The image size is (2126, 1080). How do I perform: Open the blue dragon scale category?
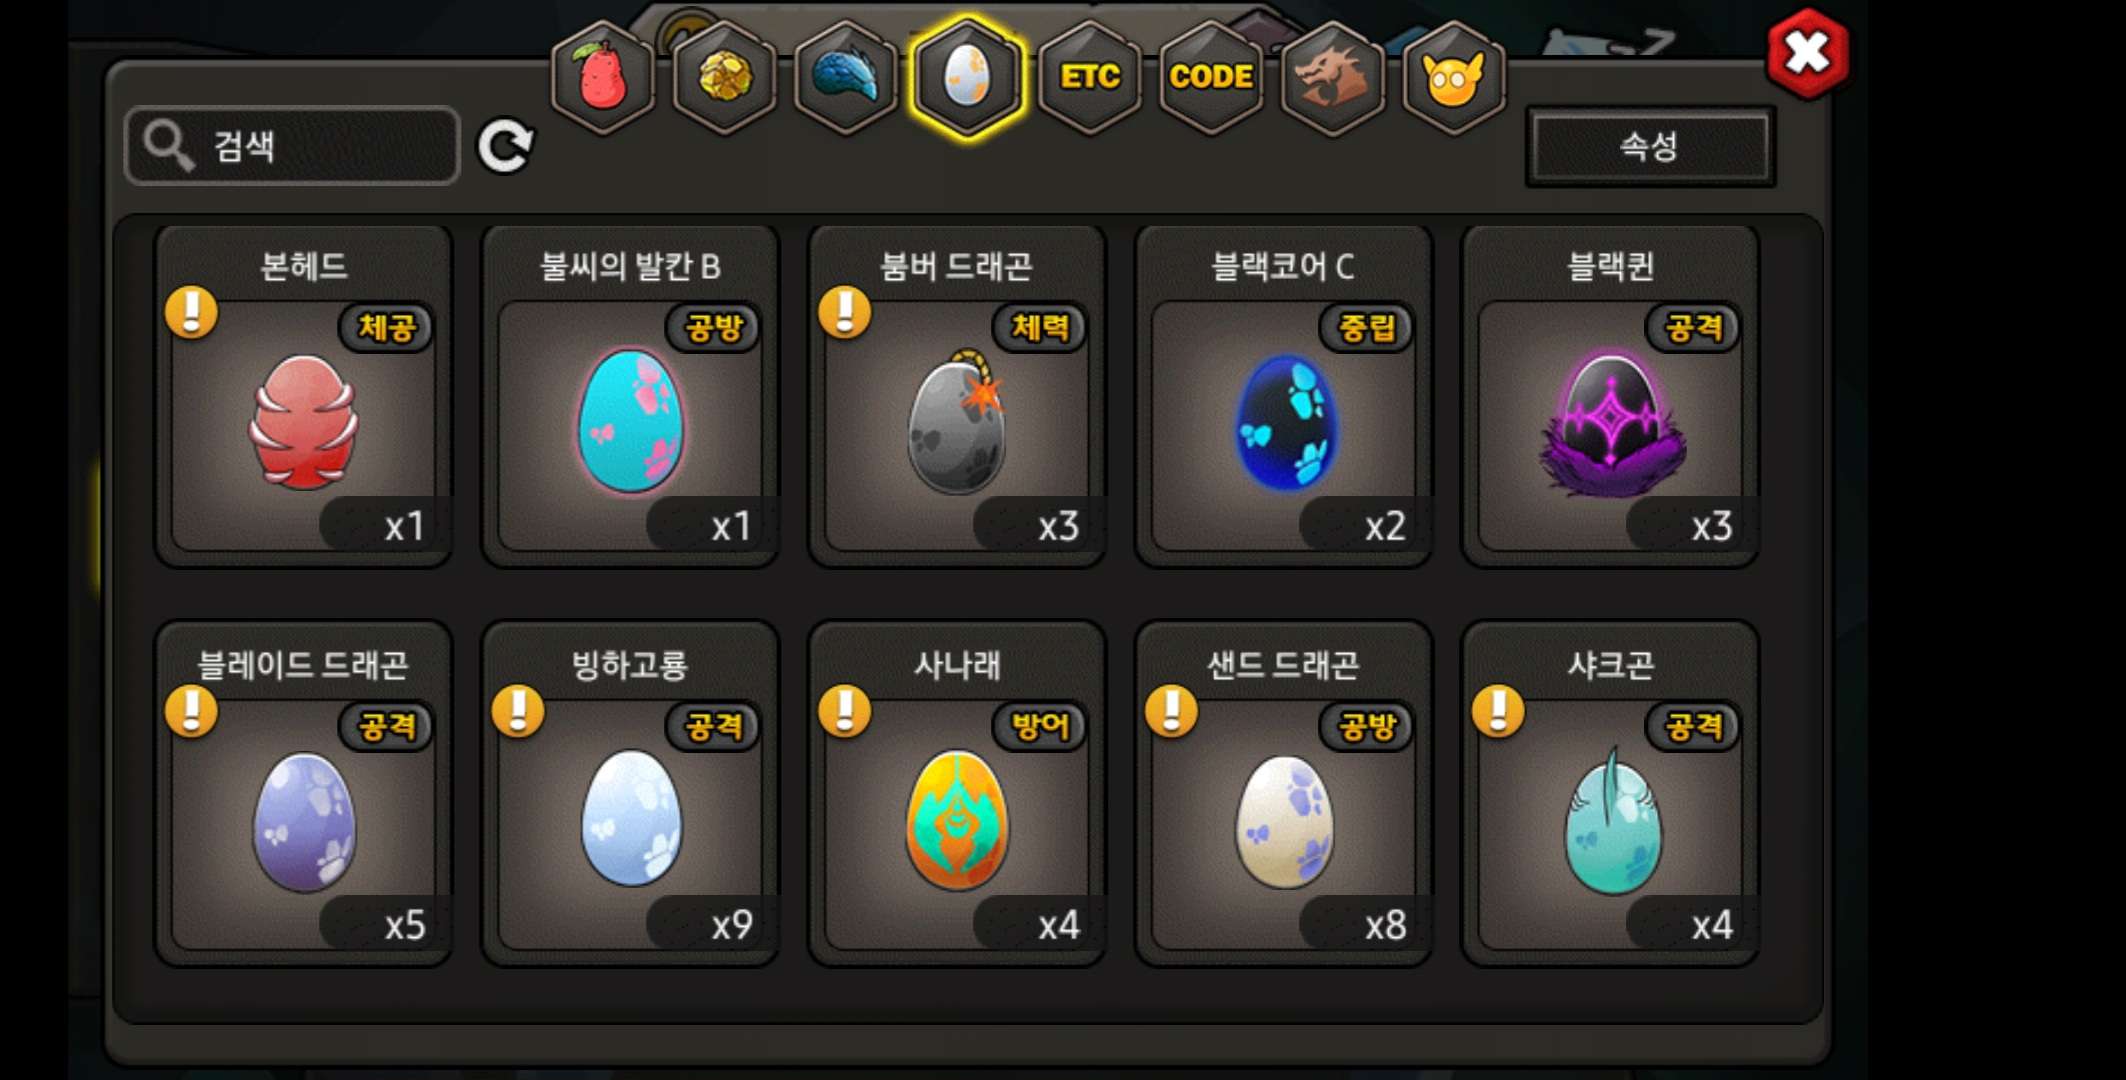coord(846,77)
